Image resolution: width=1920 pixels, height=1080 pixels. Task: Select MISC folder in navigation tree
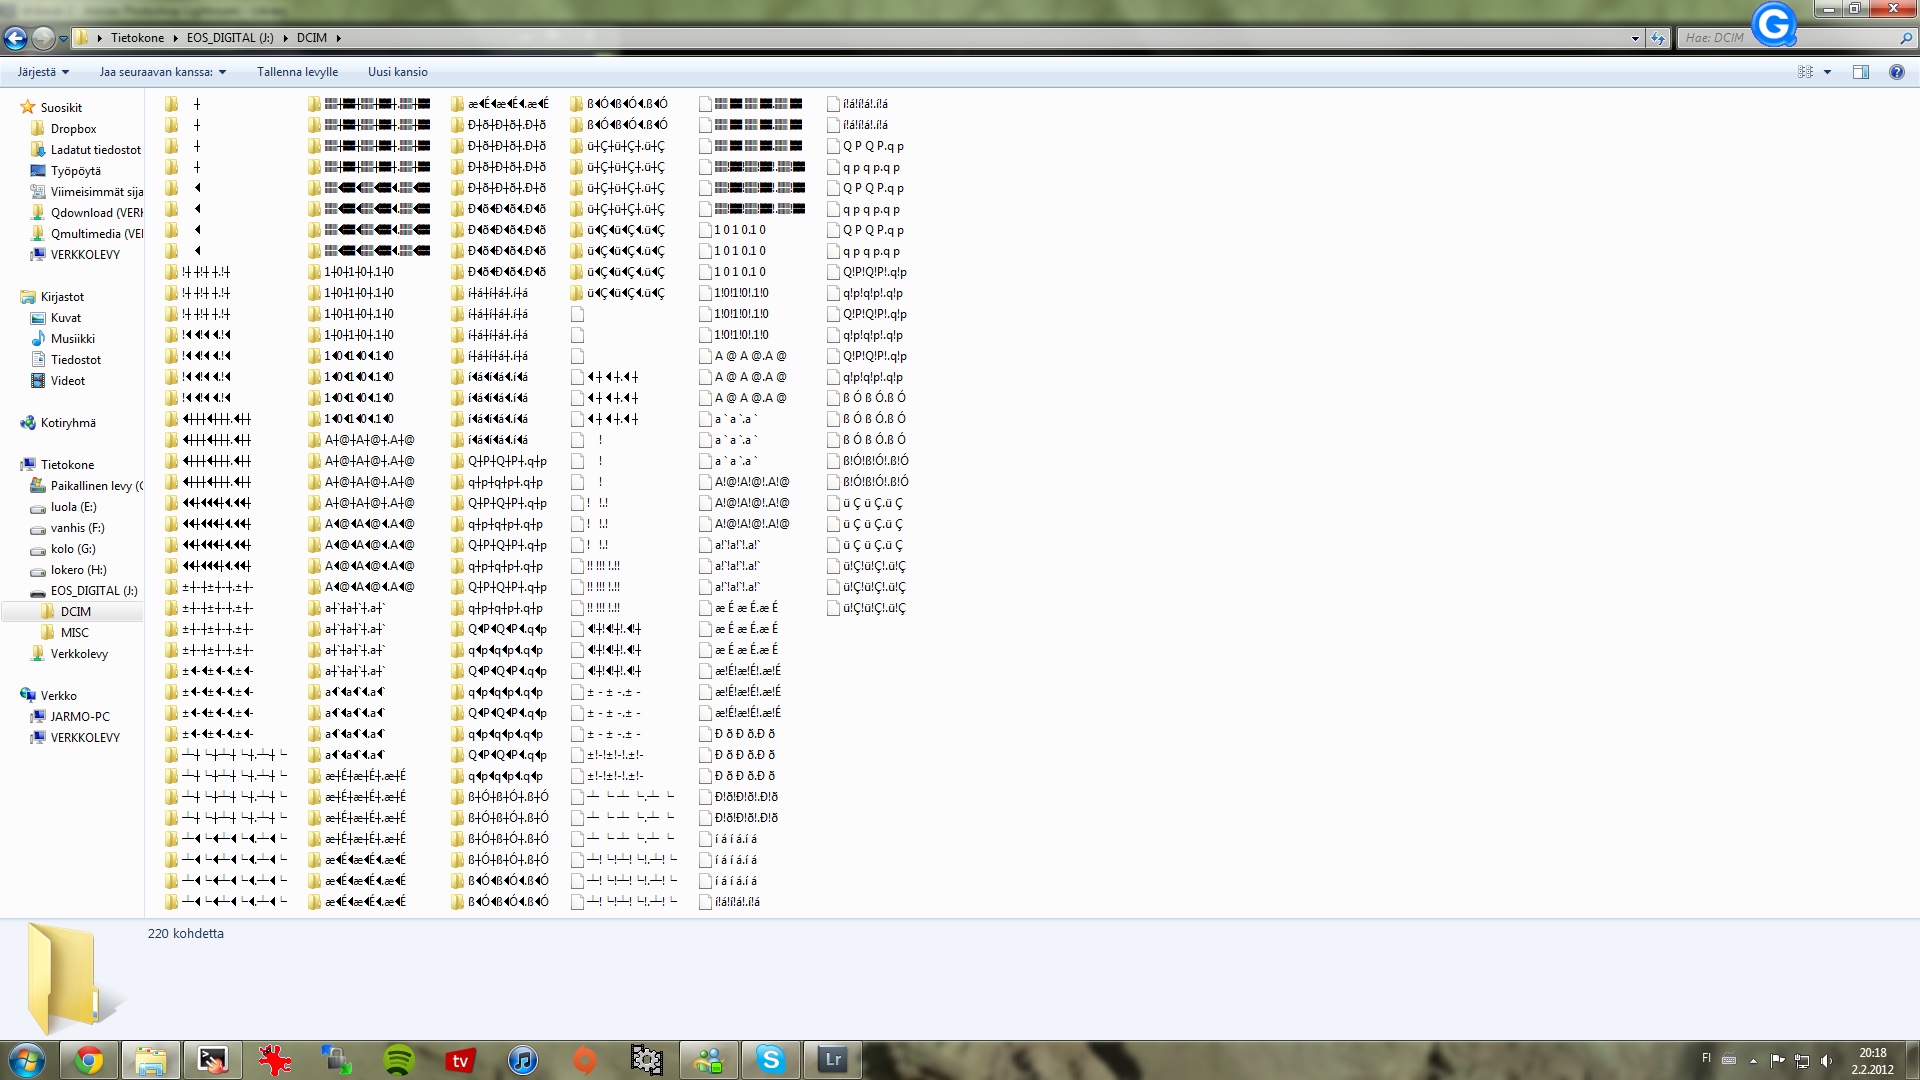(74, 633)
